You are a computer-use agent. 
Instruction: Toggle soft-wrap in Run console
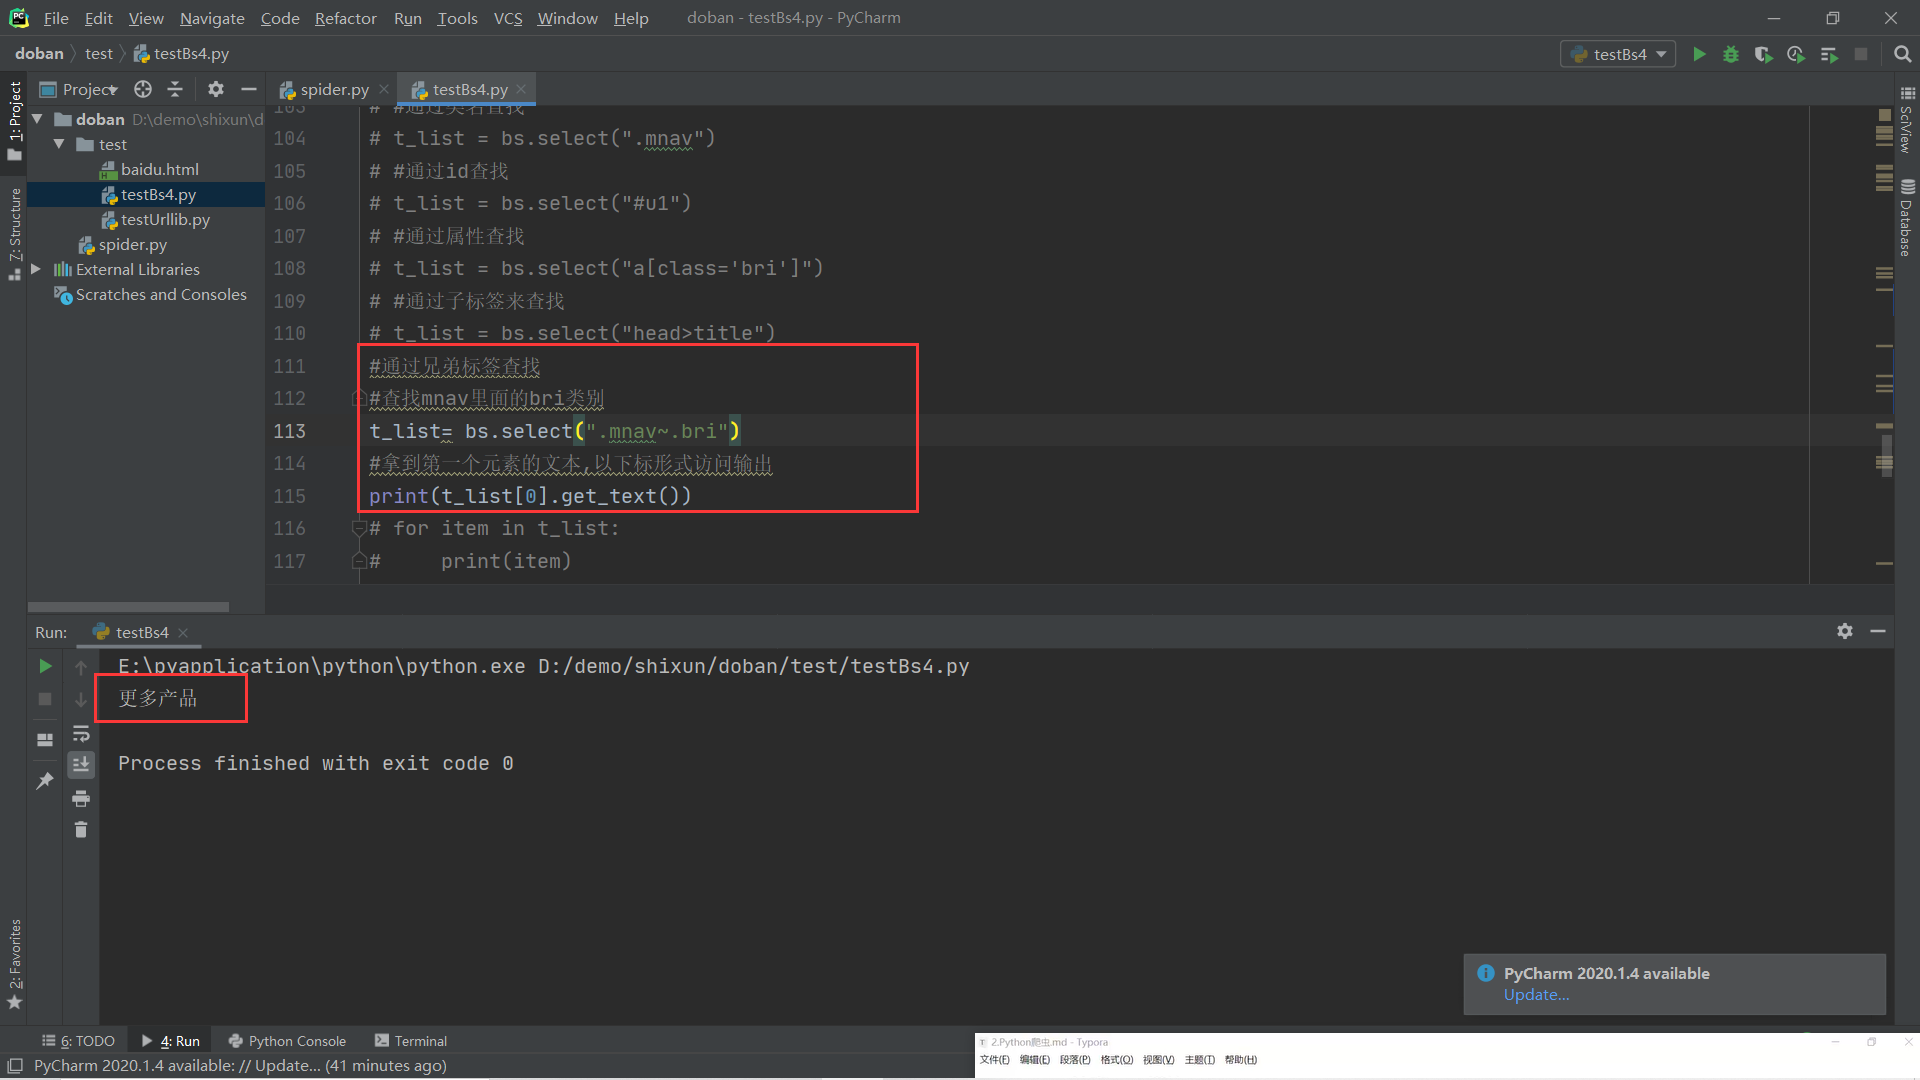(x=81, y=734)
